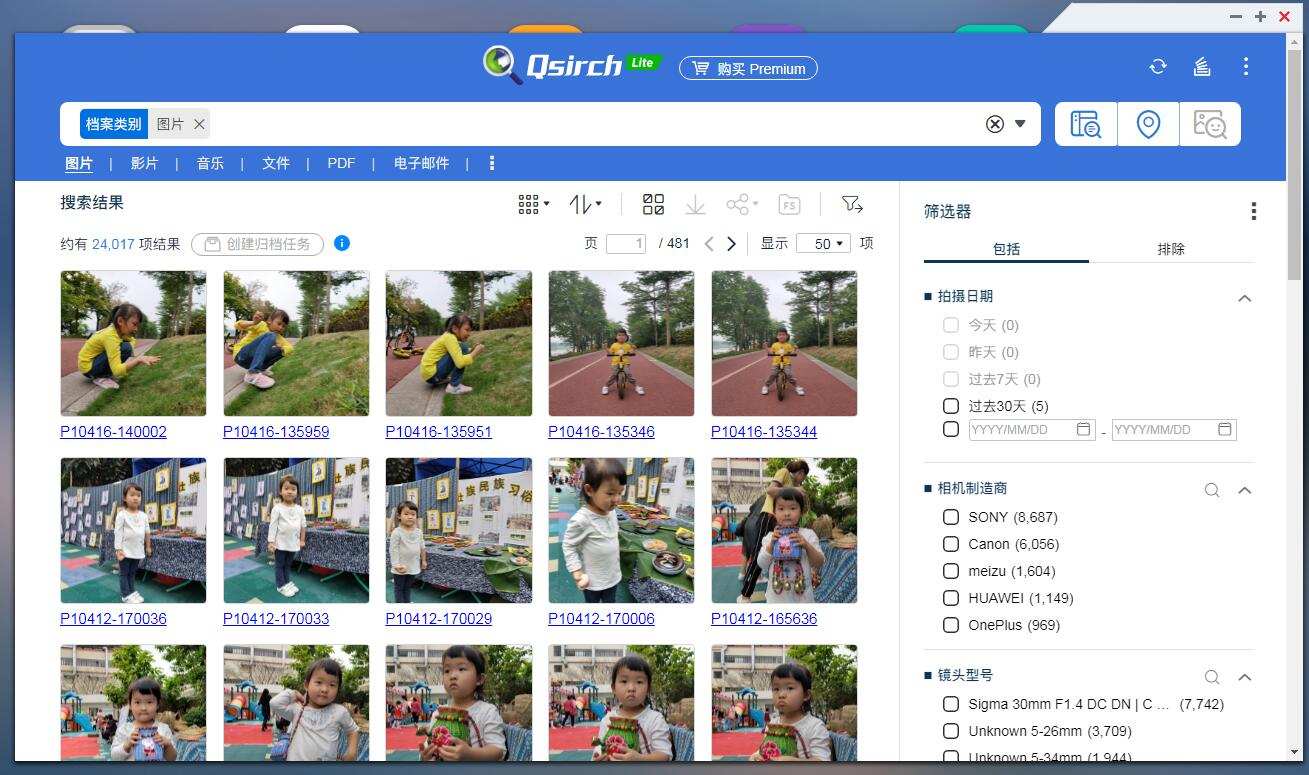This screenshot has height=775, width=1309.
Task: Click the share icon in the toolbar
Action: pos(740,204)
